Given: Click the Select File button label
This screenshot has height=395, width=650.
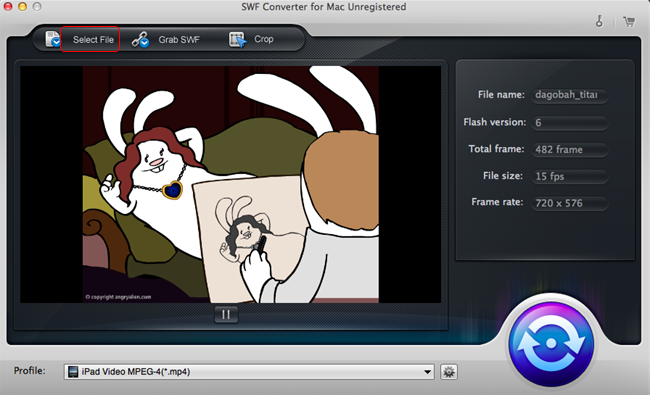Looking at the screenshot, I should 93,40.
